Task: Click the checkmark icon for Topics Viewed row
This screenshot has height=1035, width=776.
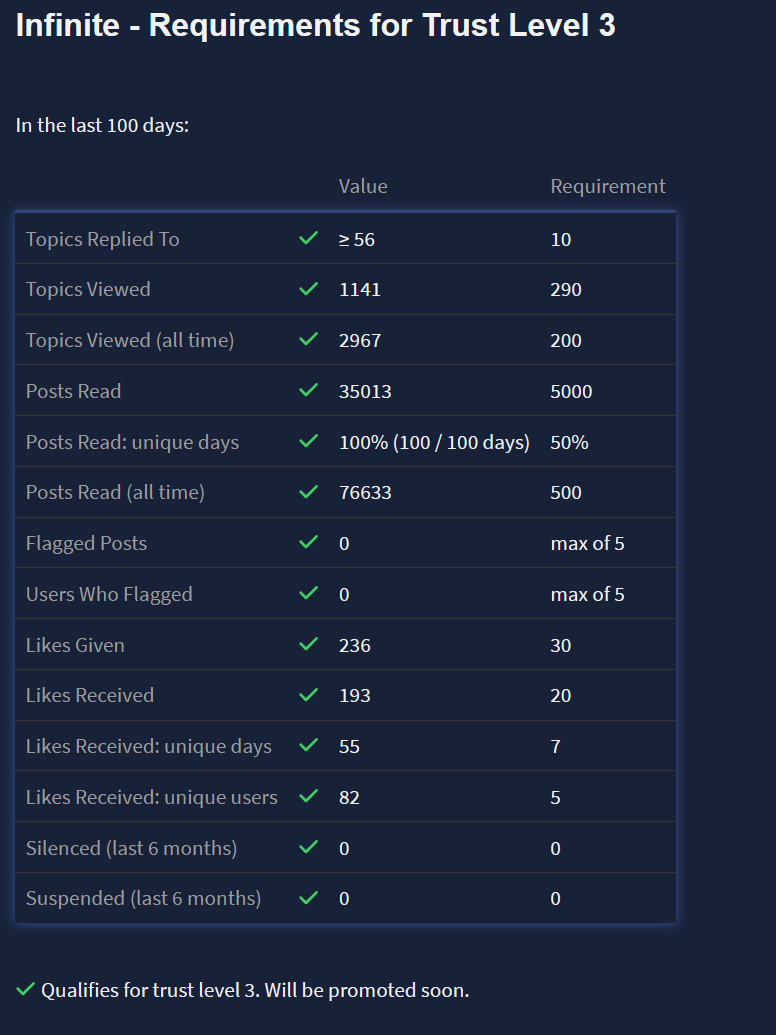Action: pos(309,289)
